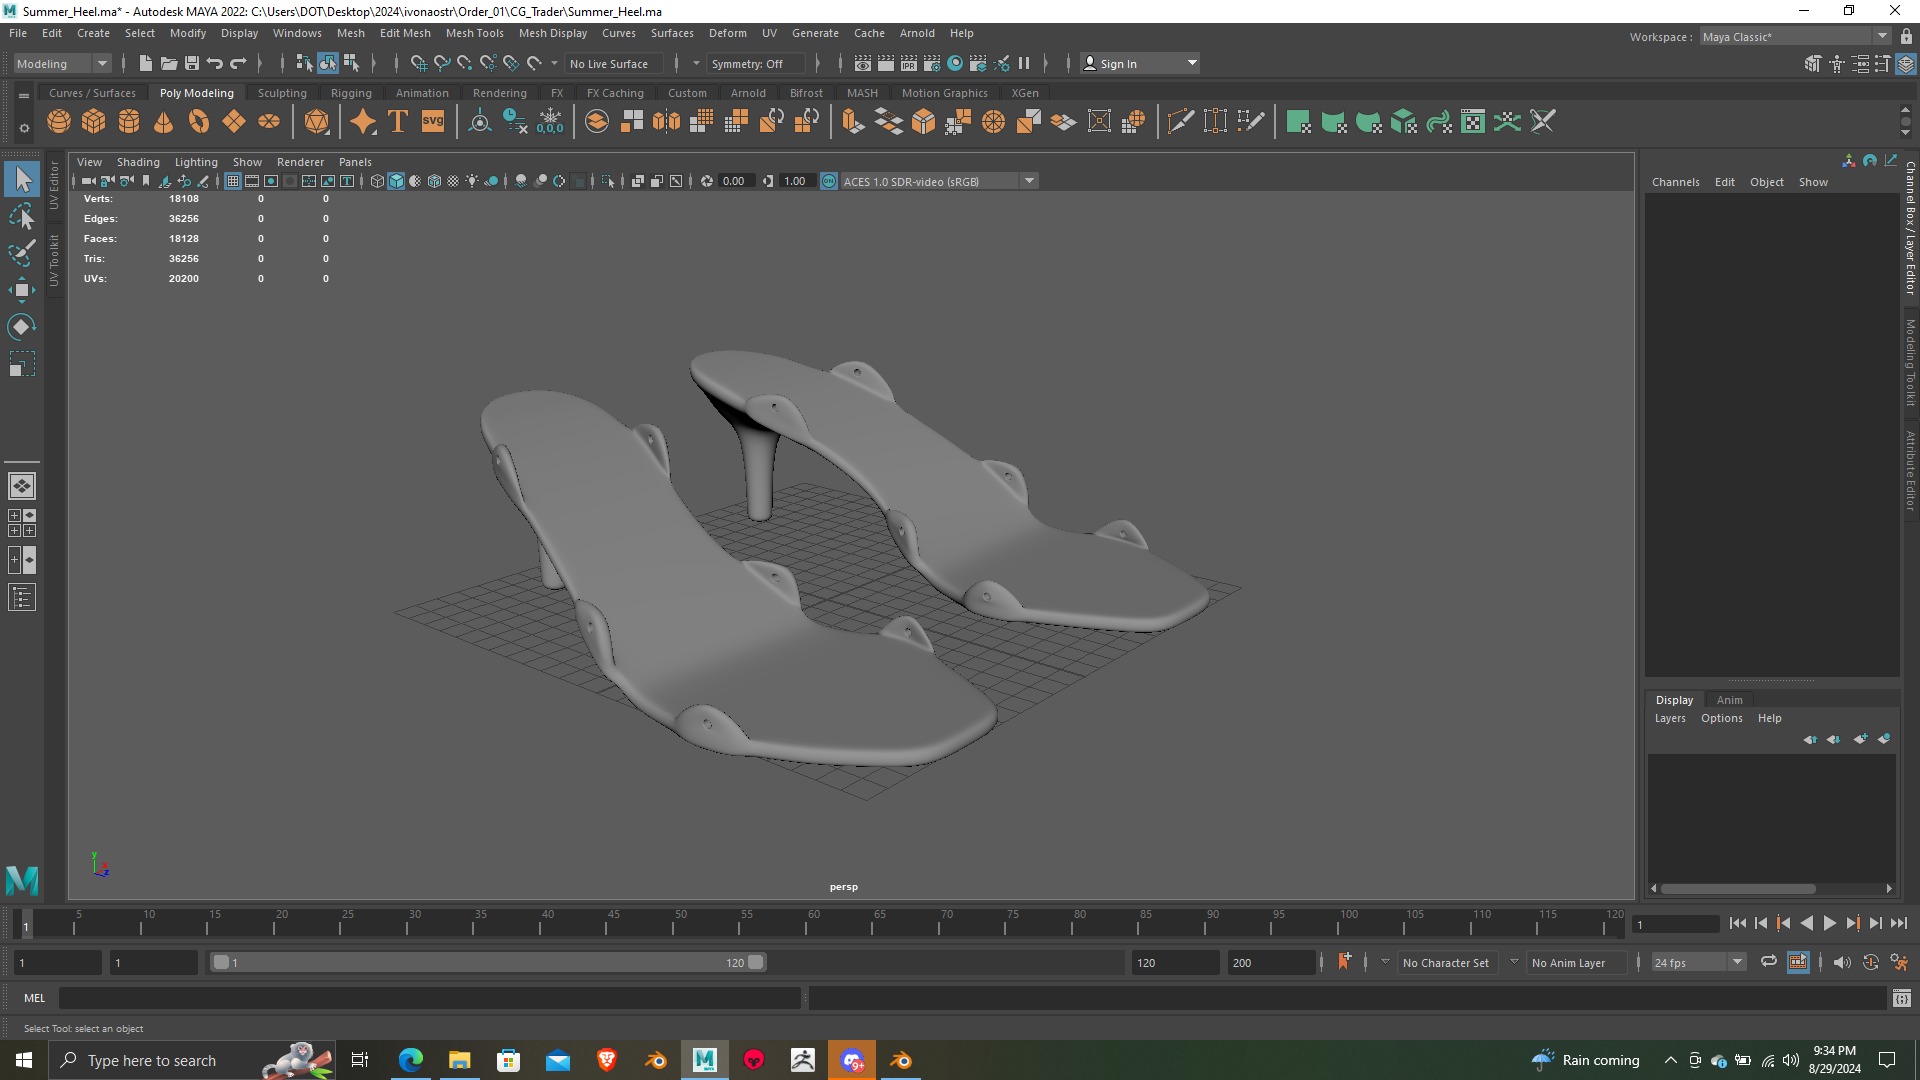Click the Polygon Type text tool icon
1920x1080 pixels.
click(398, 122)
